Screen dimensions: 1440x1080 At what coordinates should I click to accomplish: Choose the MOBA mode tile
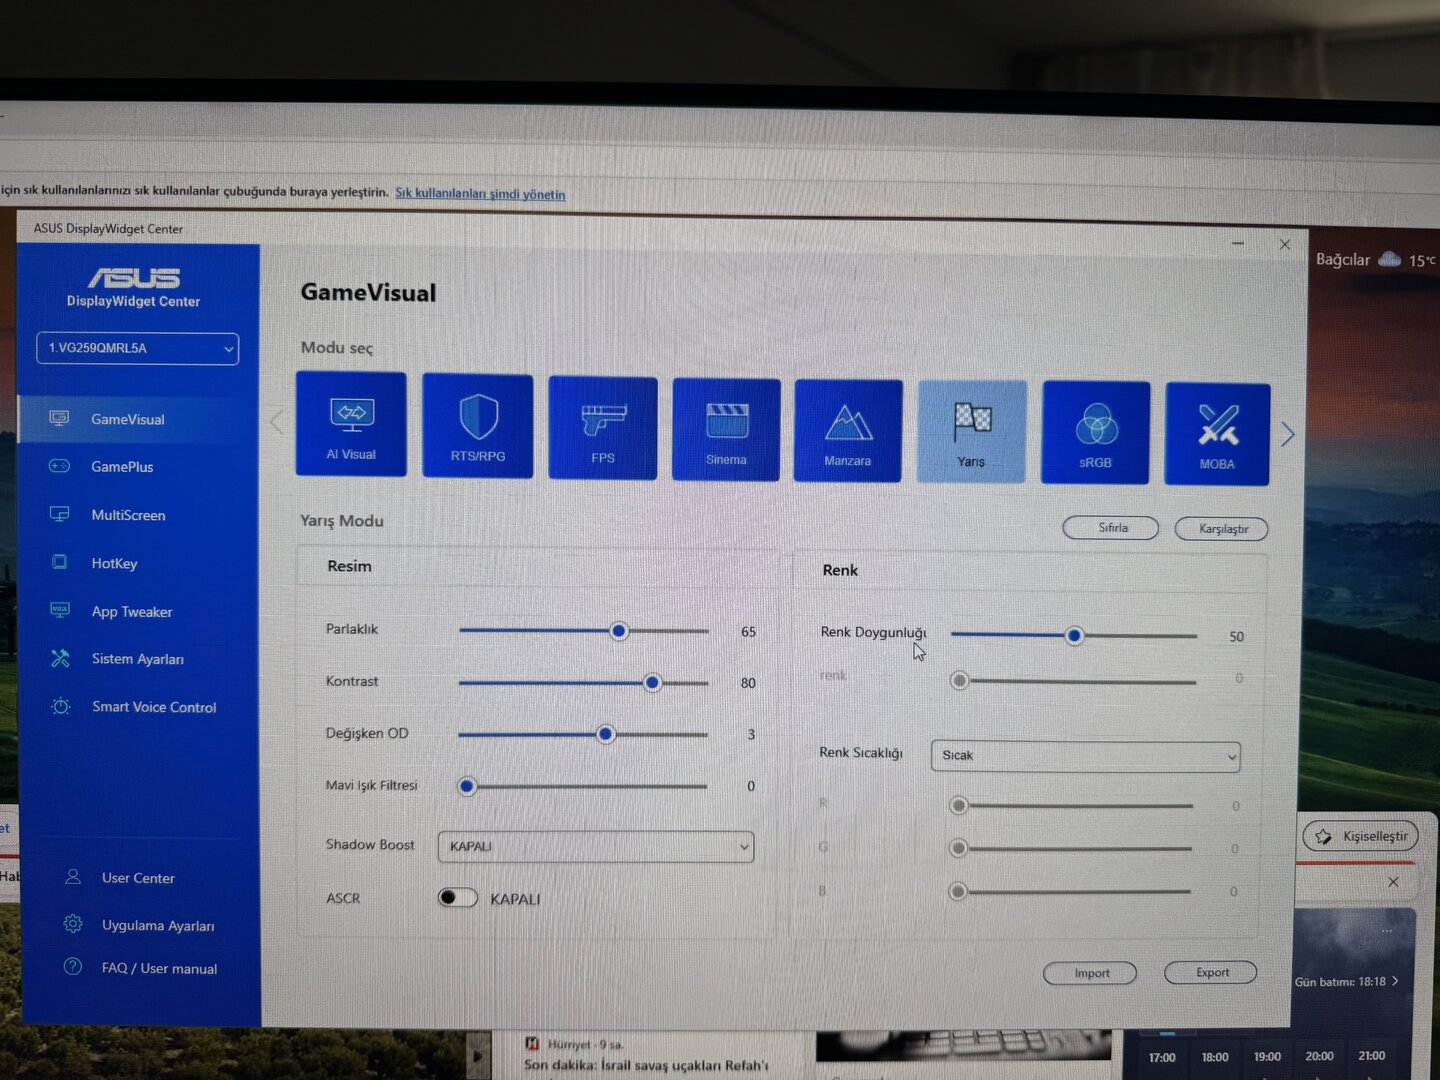click(1217, 435)
